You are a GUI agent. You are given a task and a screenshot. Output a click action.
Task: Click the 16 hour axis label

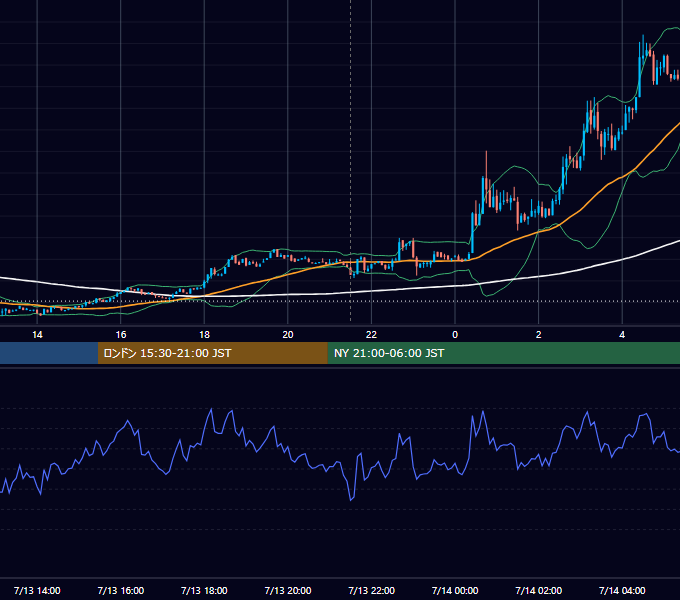coord(121,335)
